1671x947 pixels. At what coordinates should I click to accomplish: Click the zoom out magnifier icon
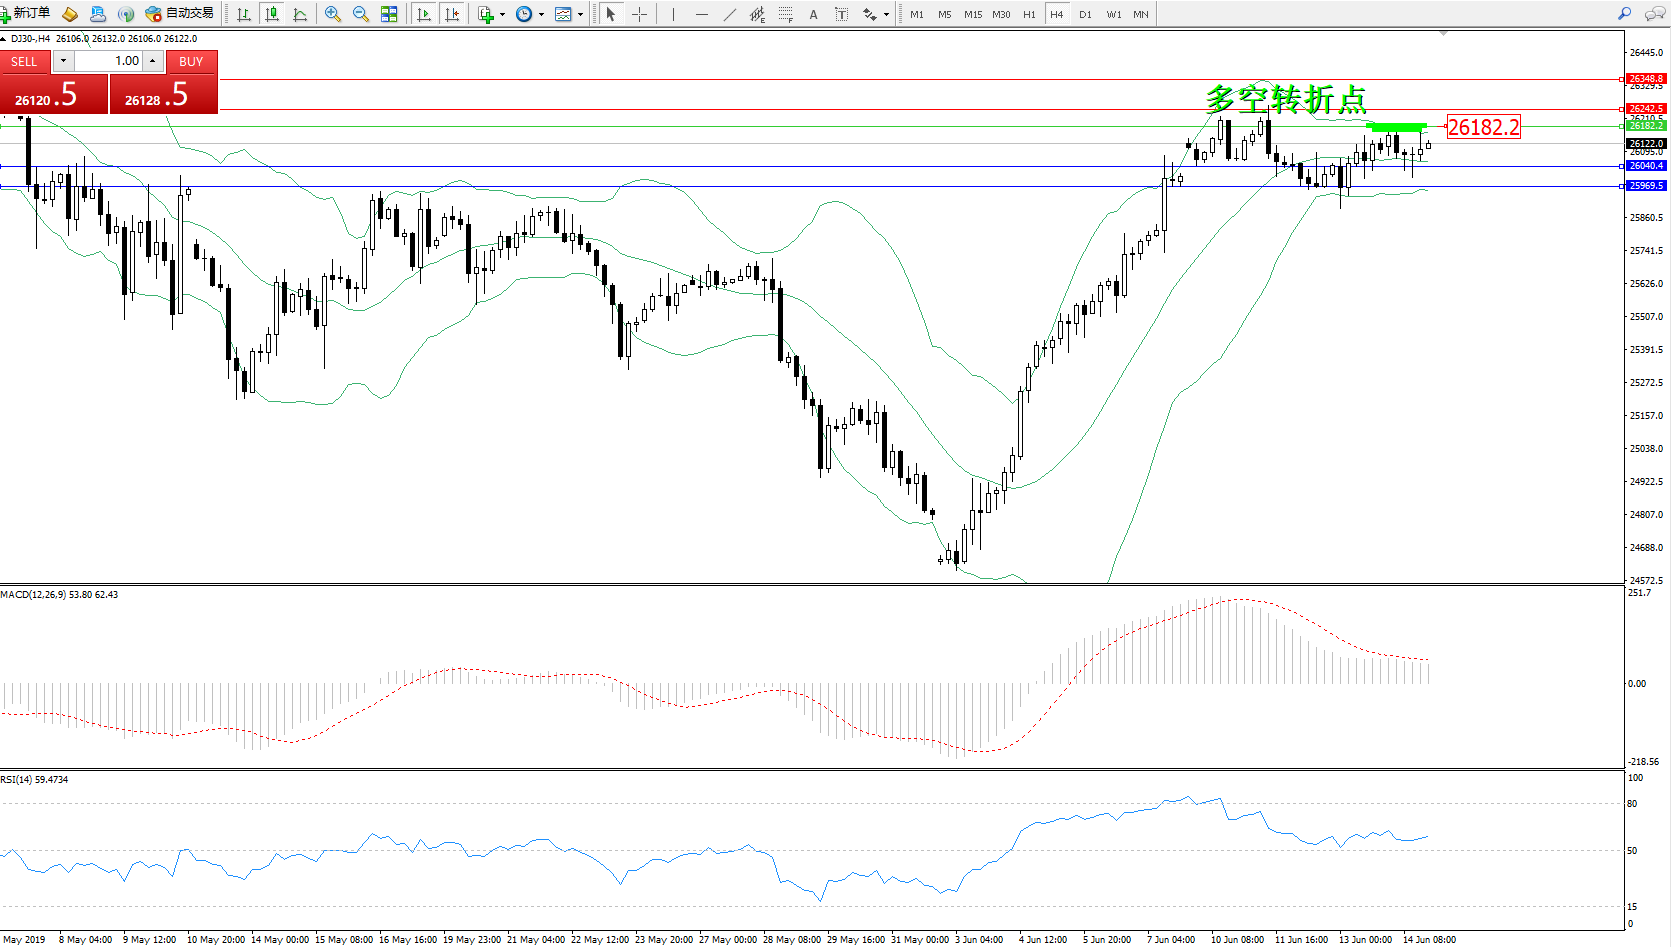(x=361, y=14)
